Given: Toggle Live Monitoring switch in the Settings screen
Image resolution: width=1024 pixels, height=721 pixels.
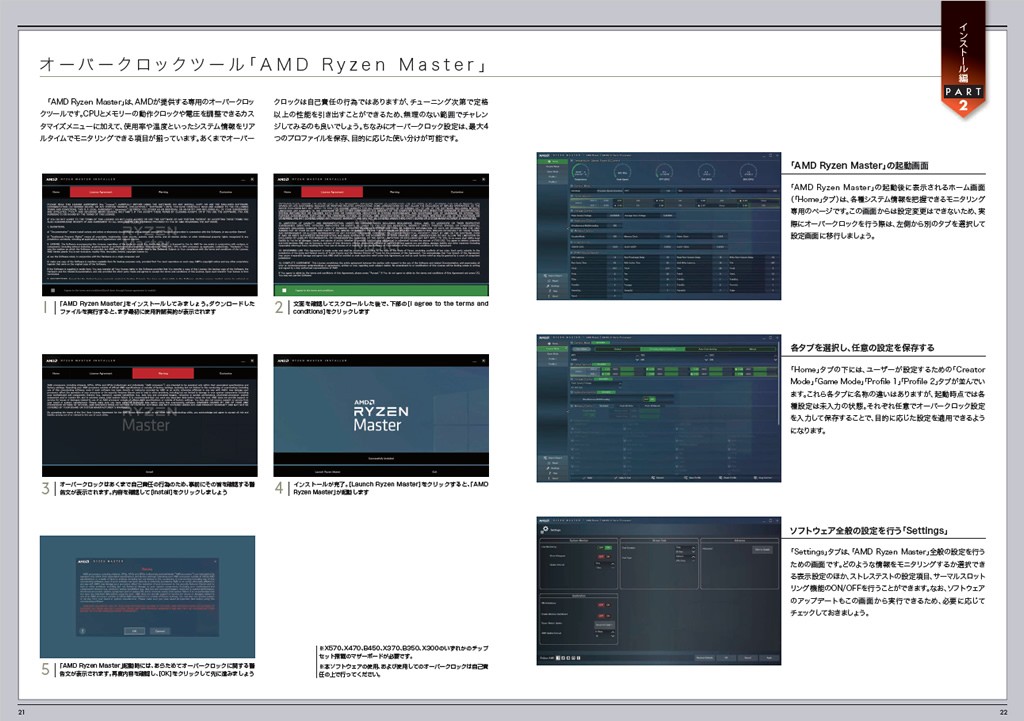Looking at the screenshot, I should coord(605,548).
